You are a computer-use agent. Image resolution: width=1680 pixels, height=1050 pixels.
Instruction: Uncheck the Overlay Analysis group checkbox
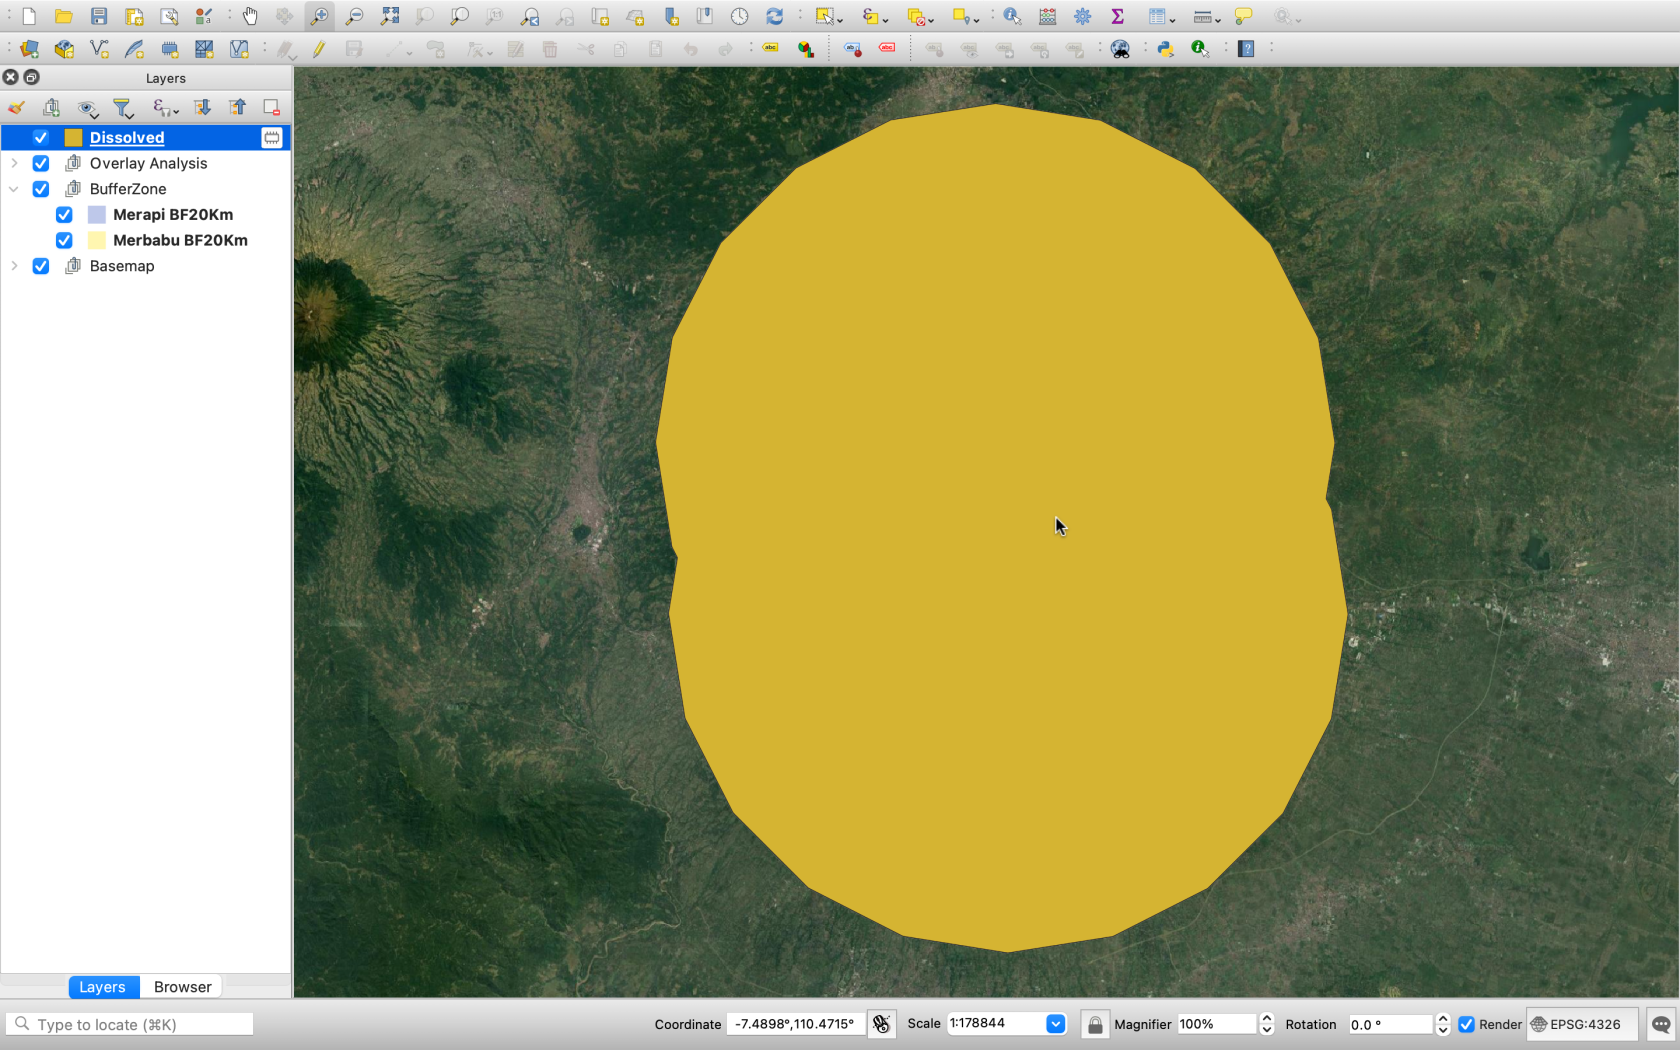[x=41, y=163]
